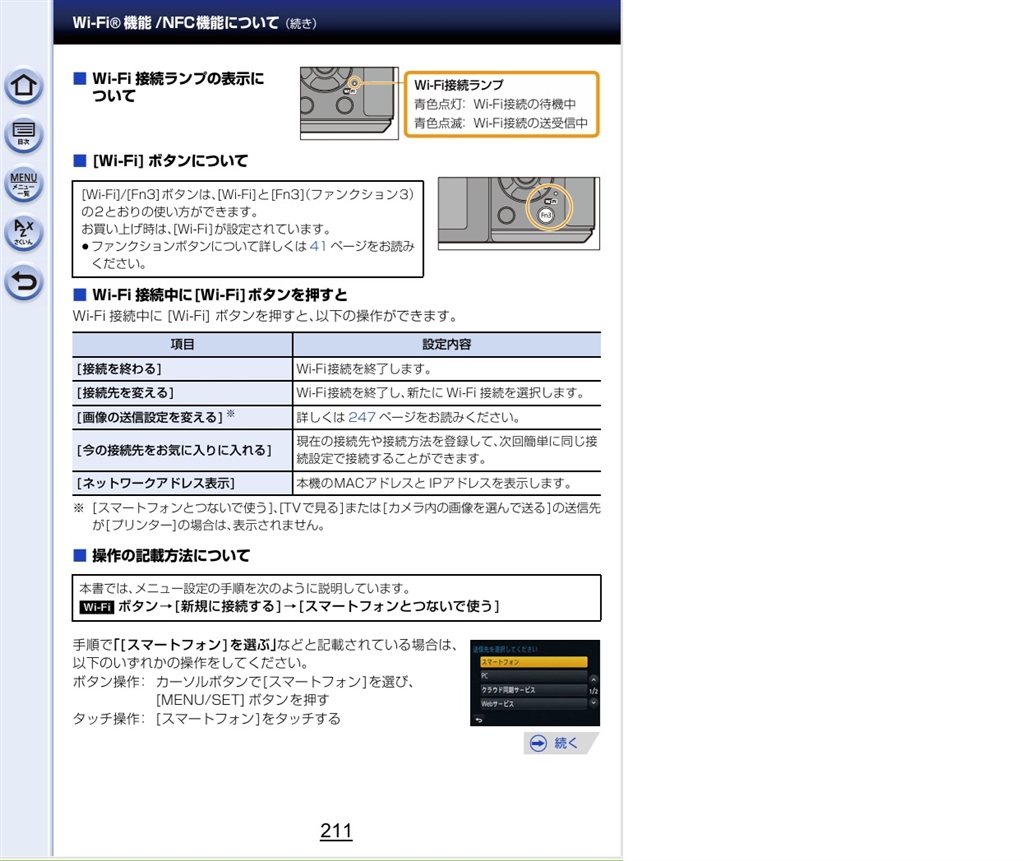Click the text about MACアドレスとIPアドレス
This screenshot has width=1024, height=861.
(434, 483)
